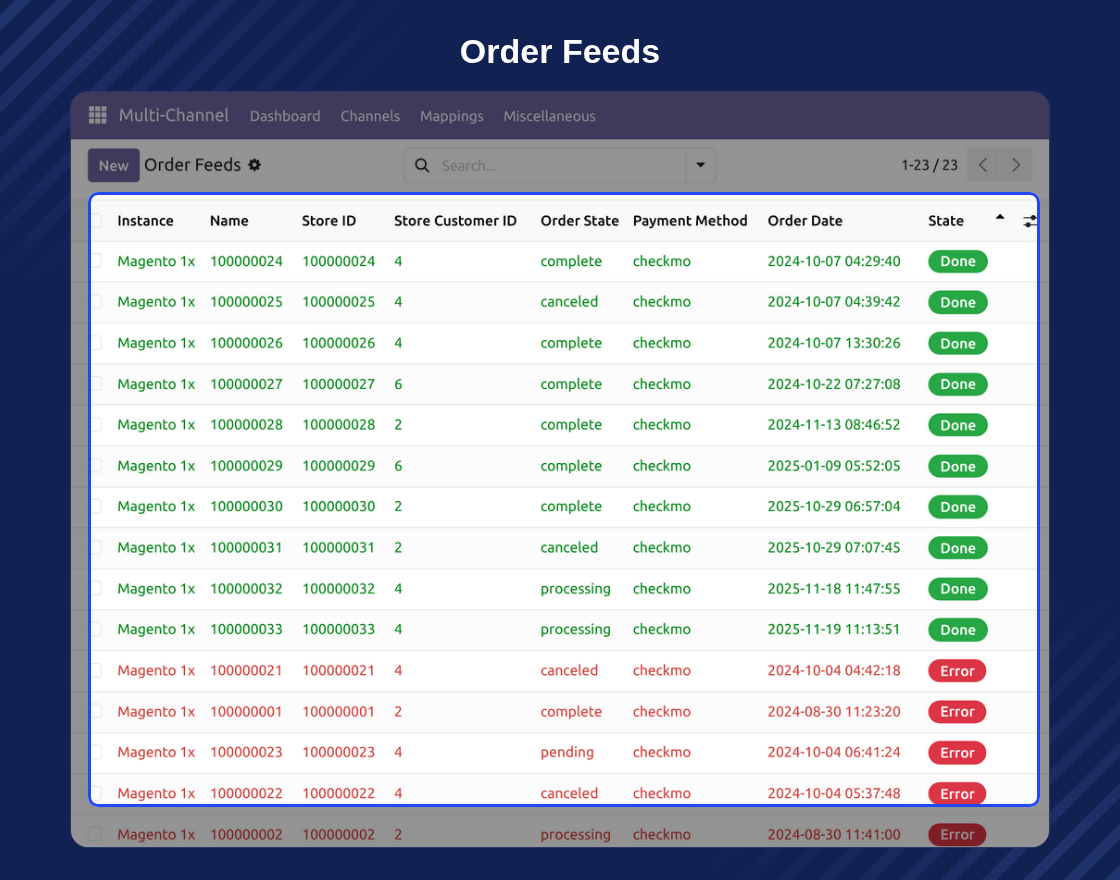This screenshot has width=1120, height=880.
Task: Sort by the Payment Method column header
Action: (x=690, y=221)
